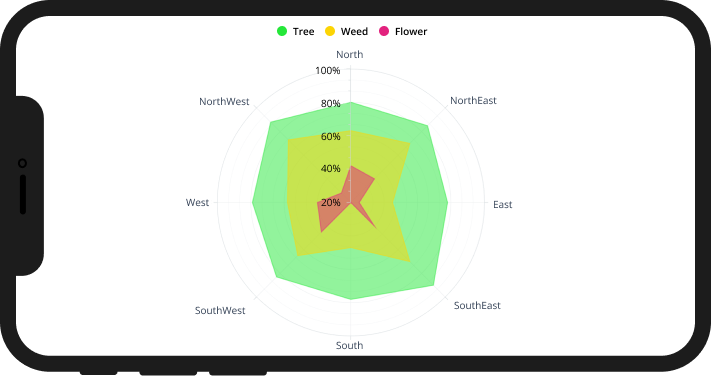
Task: Select the NorthWest axis label
Action: [224, 101]
